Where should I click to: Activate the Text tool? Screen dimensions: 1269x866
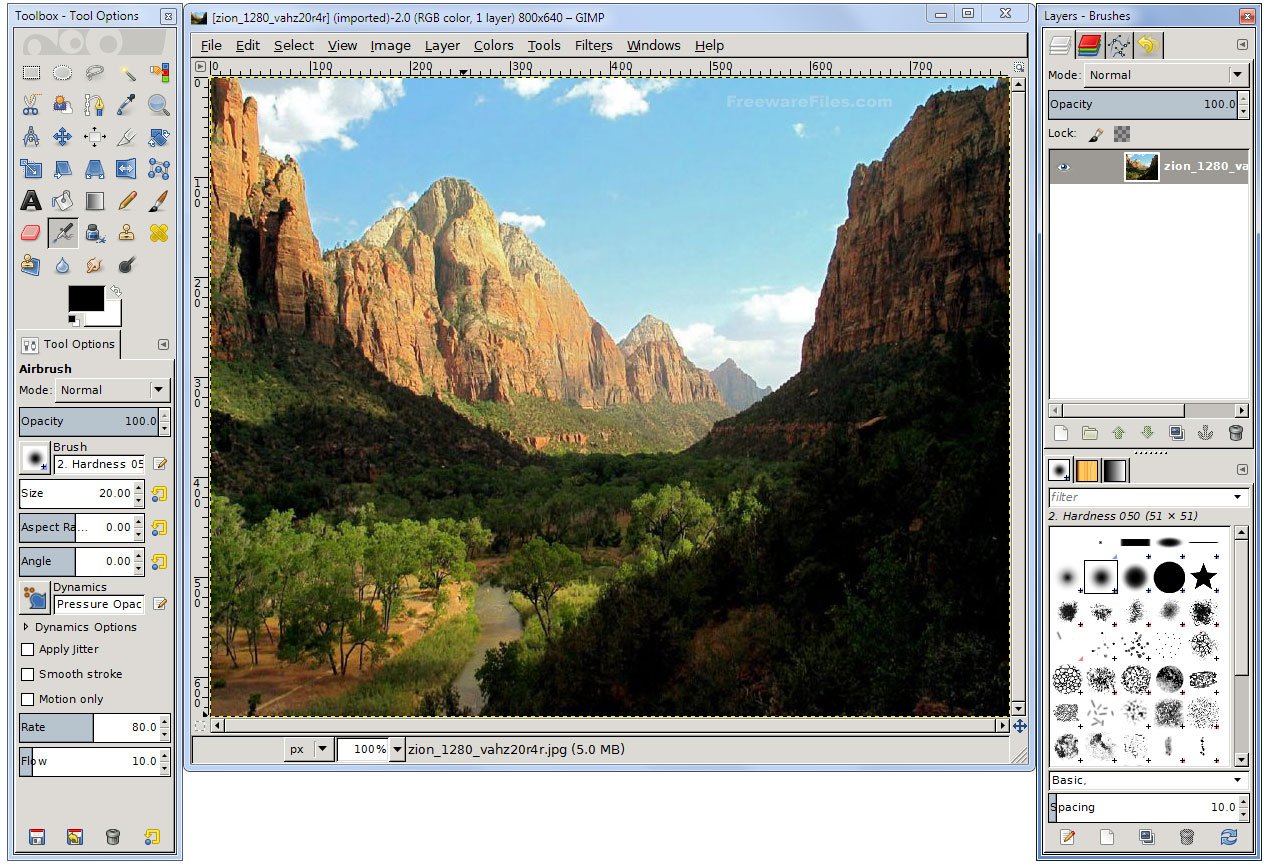click(31, 201)
